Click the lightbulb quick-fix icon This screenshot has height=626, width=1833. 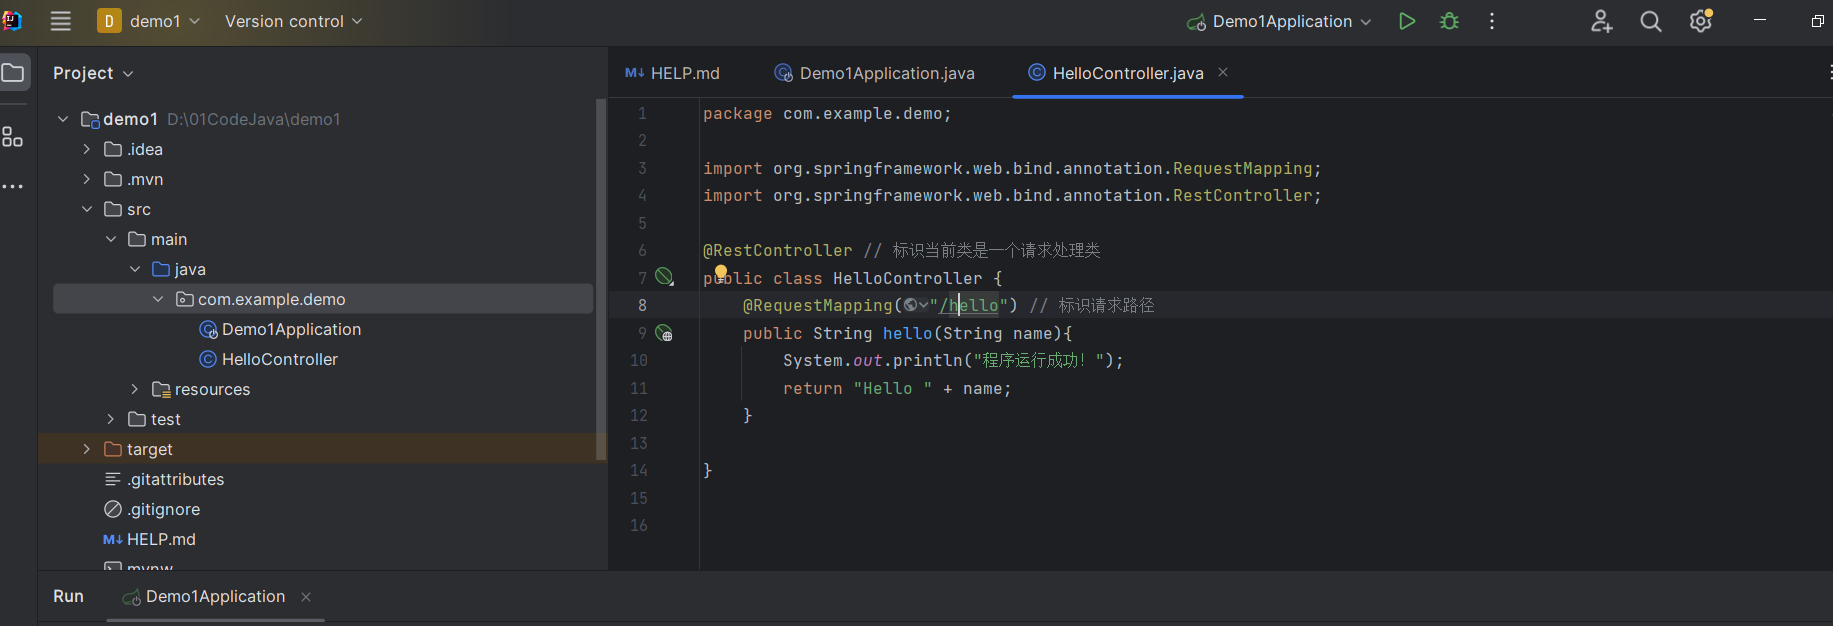[721, 272]
